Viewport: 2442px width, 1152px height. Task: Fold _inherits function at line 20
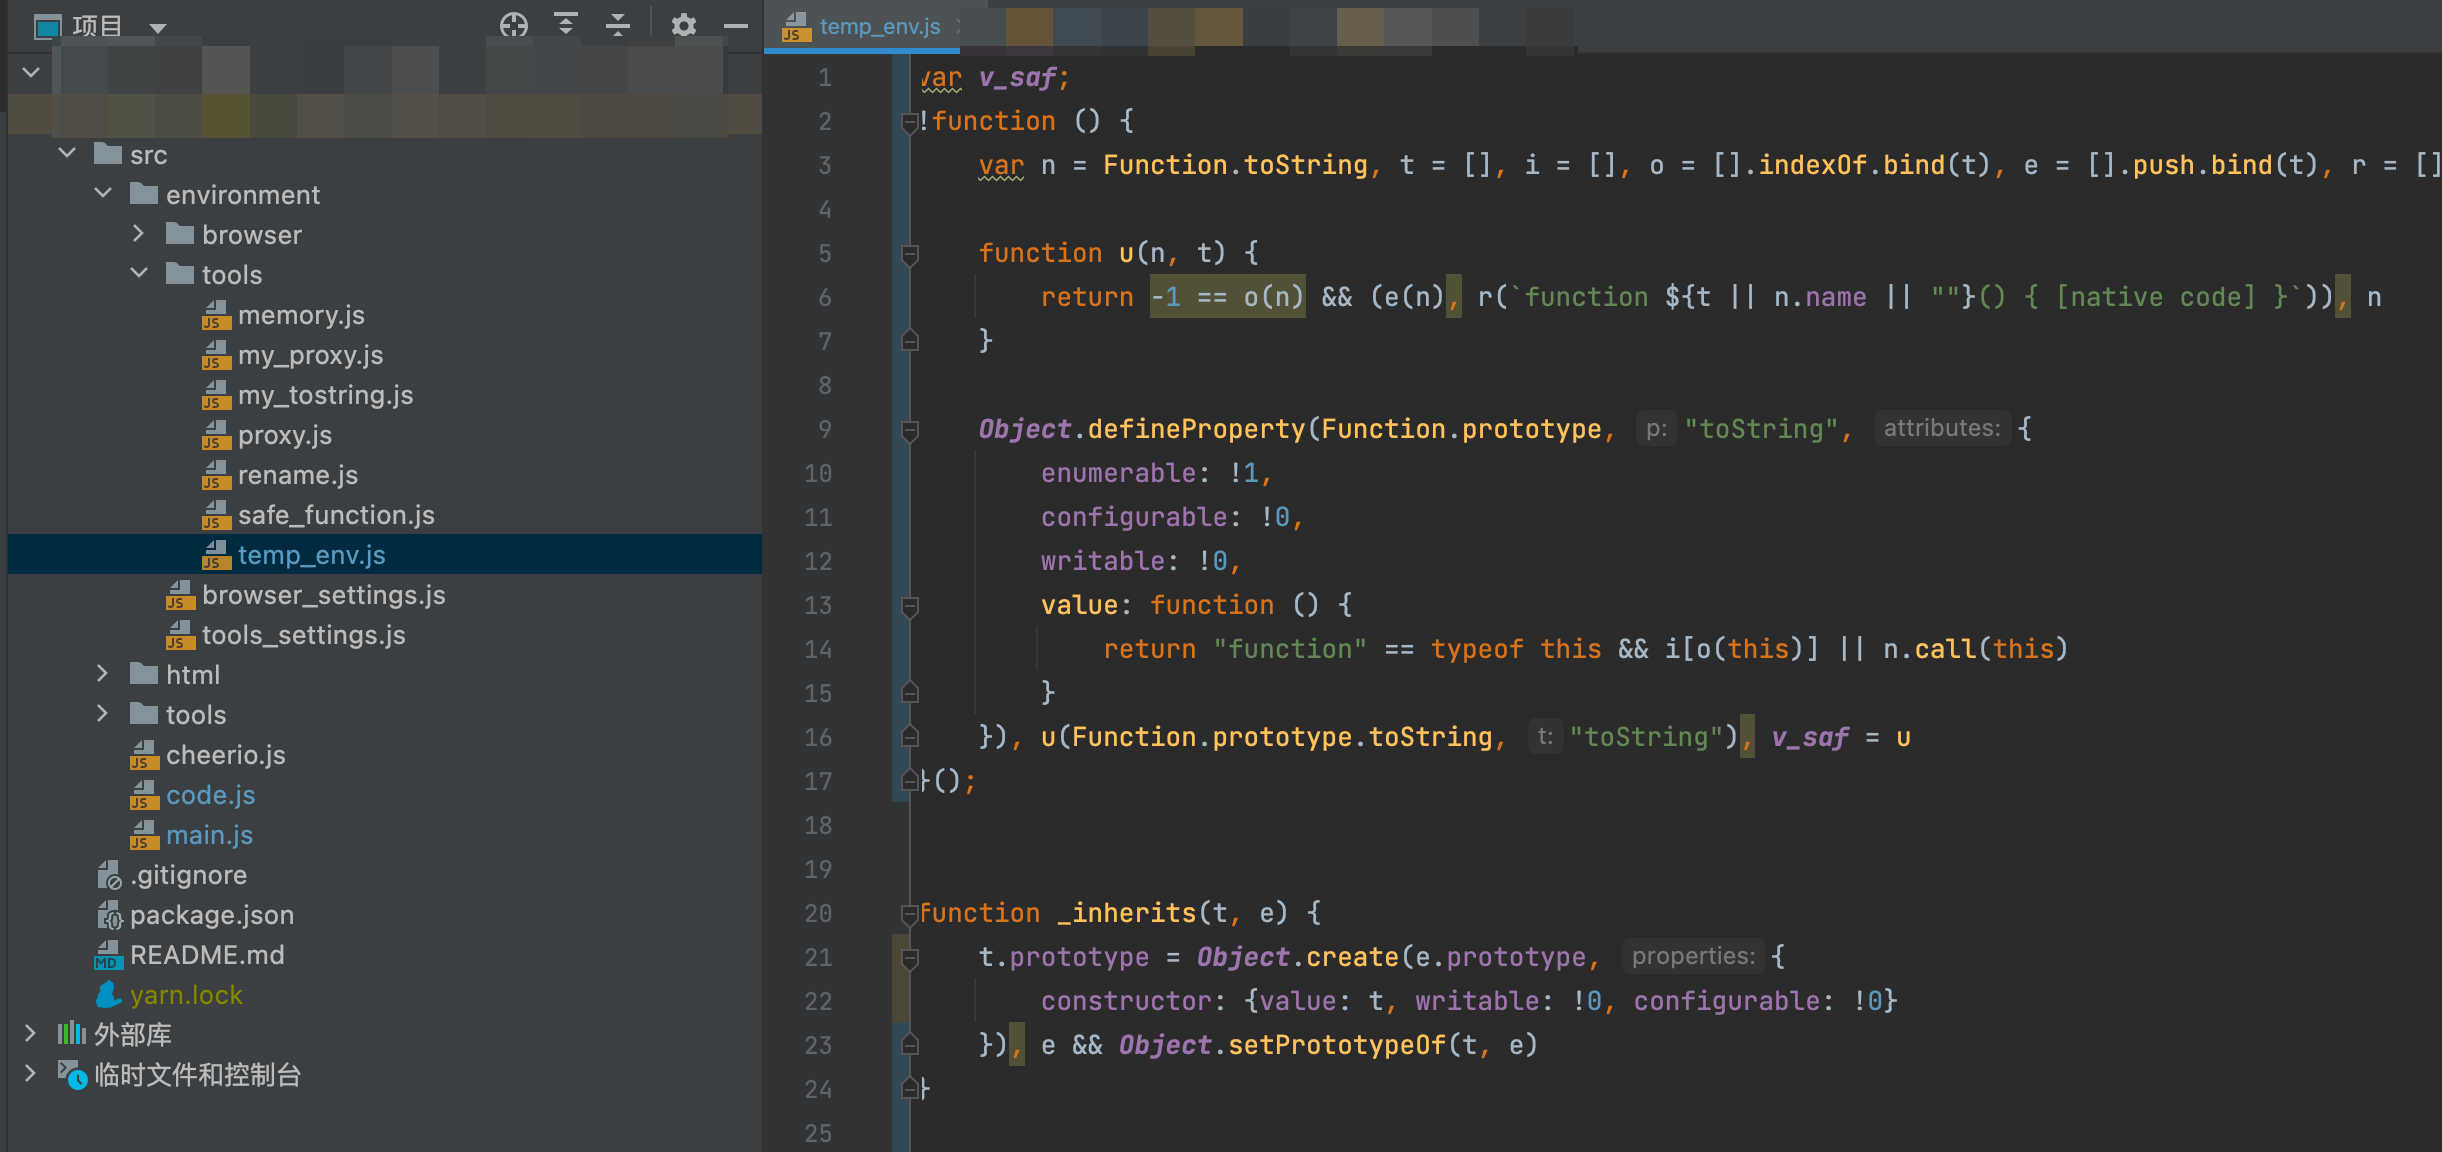pos(910,914)
